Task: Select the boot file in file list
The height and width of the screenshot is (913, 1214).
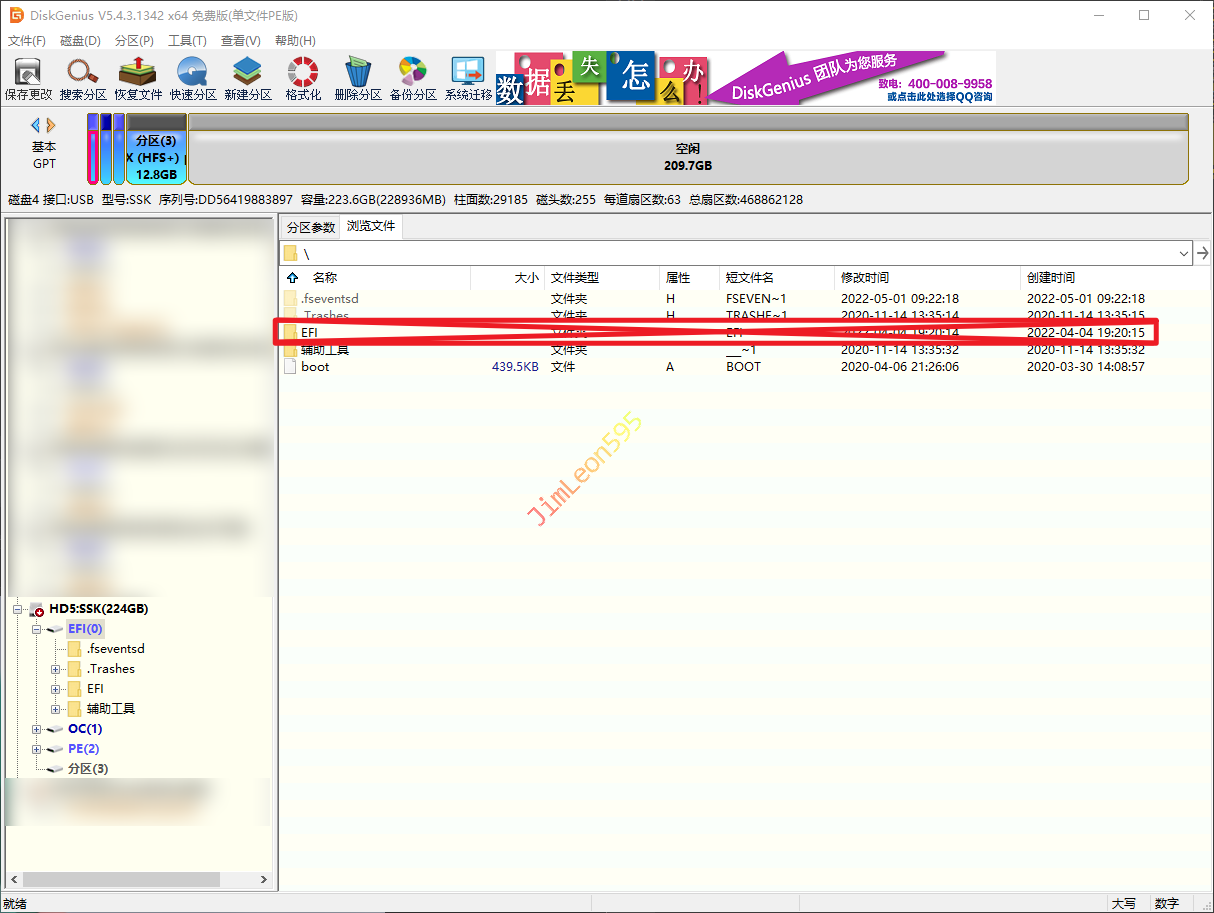Action: click(x=315, y=367)
